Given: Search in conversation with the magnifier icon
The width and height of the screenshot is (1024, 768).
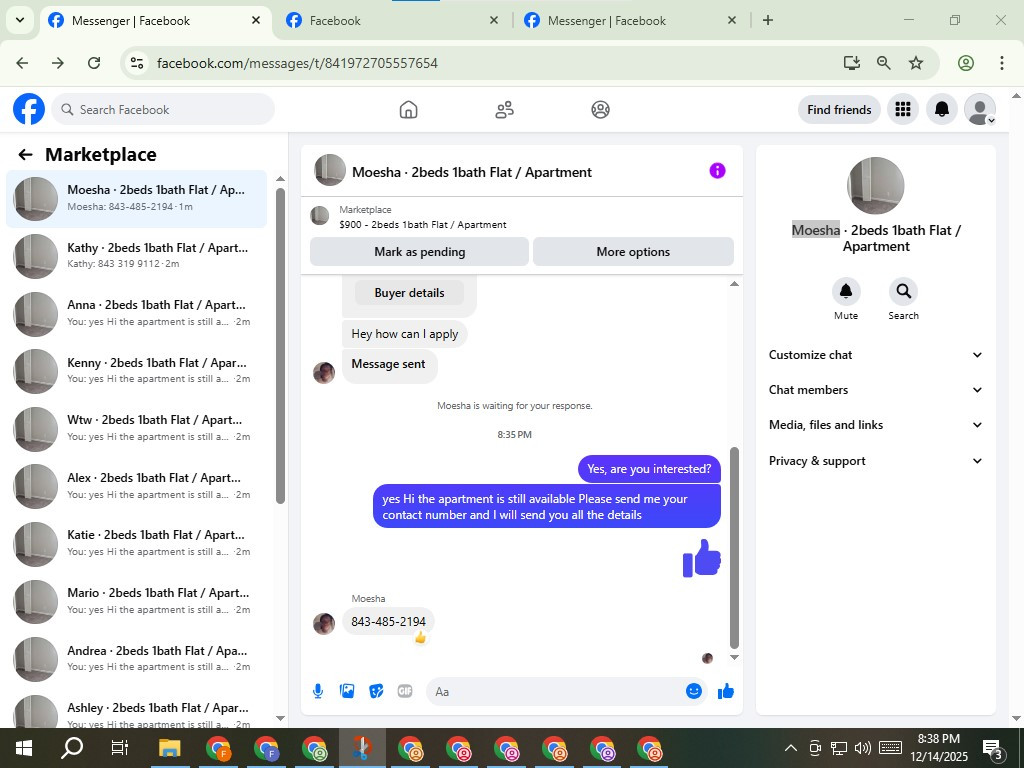Looking at the screenshot, I should tap(903, 291).
